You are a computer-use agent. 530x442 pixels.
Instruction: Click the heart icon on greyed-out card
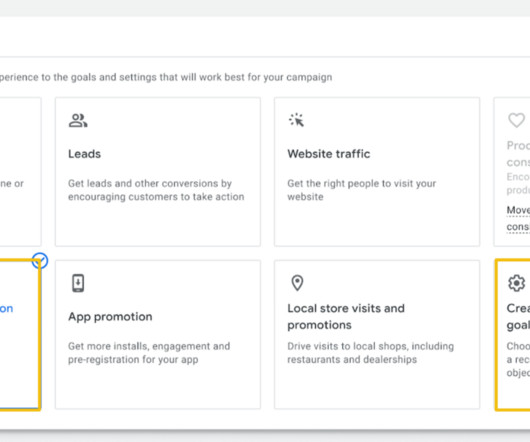point(516,120)
